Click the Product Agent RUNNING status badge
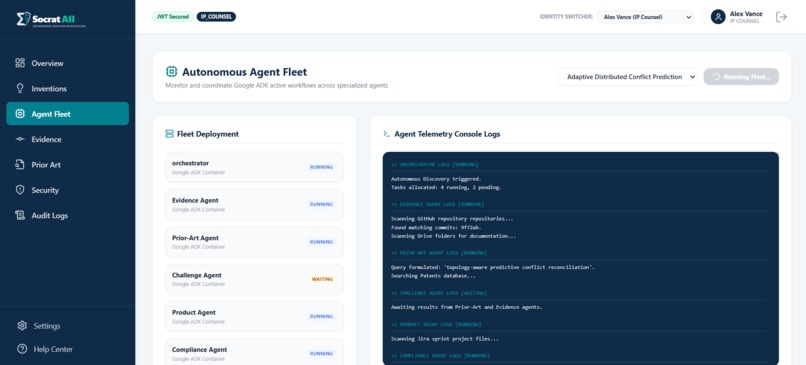 point(321,316)
